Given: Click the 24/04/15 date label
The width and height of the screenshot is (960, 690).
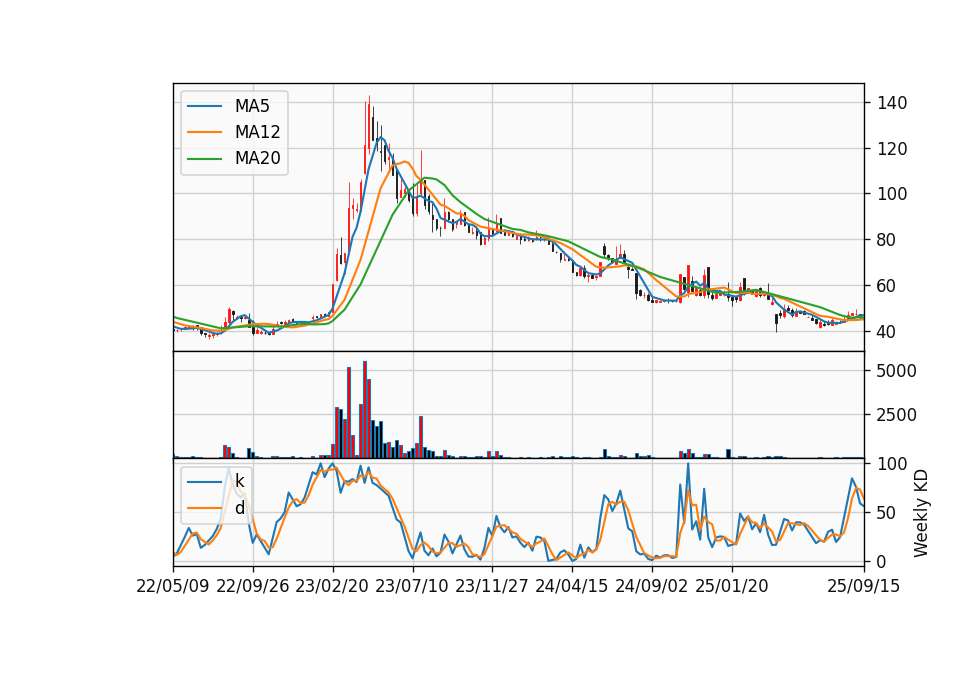Looking at the screenshot, I should click(x=572, y=586).
